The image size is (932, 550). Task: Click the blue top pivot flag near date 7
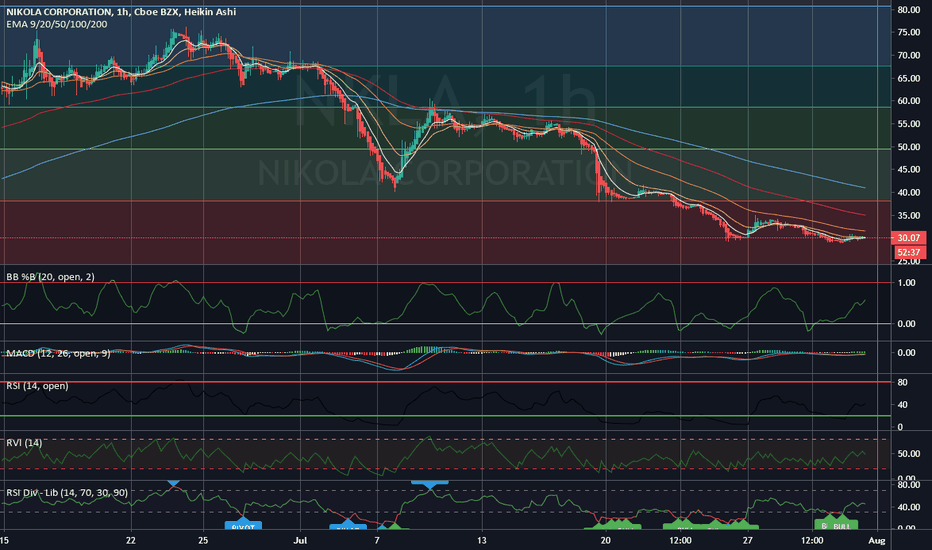[430, 485]
